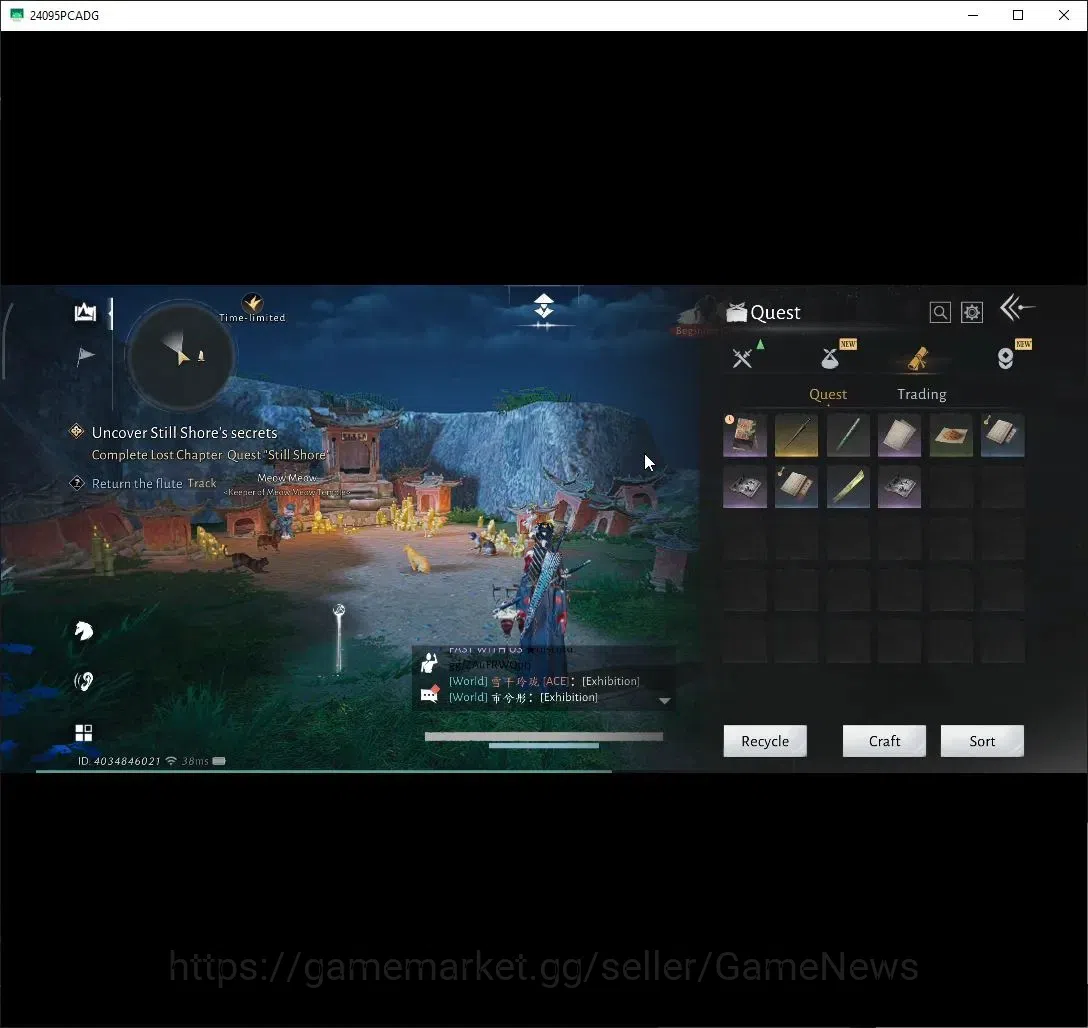
Task: Switch to the Trading tab
Action: [x=921, y=394]
